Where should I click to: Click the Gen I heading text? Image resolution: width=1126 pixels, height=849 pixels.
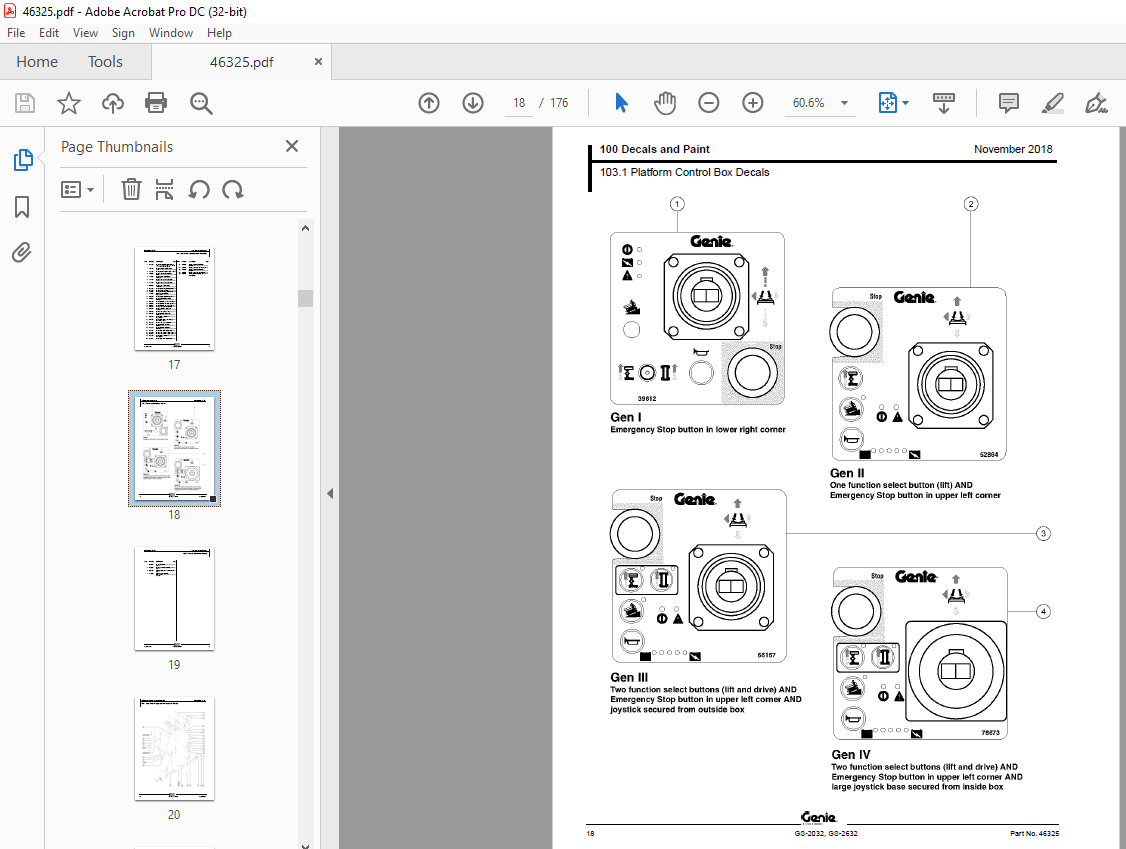pyautogui.click(x=625, y=417)
